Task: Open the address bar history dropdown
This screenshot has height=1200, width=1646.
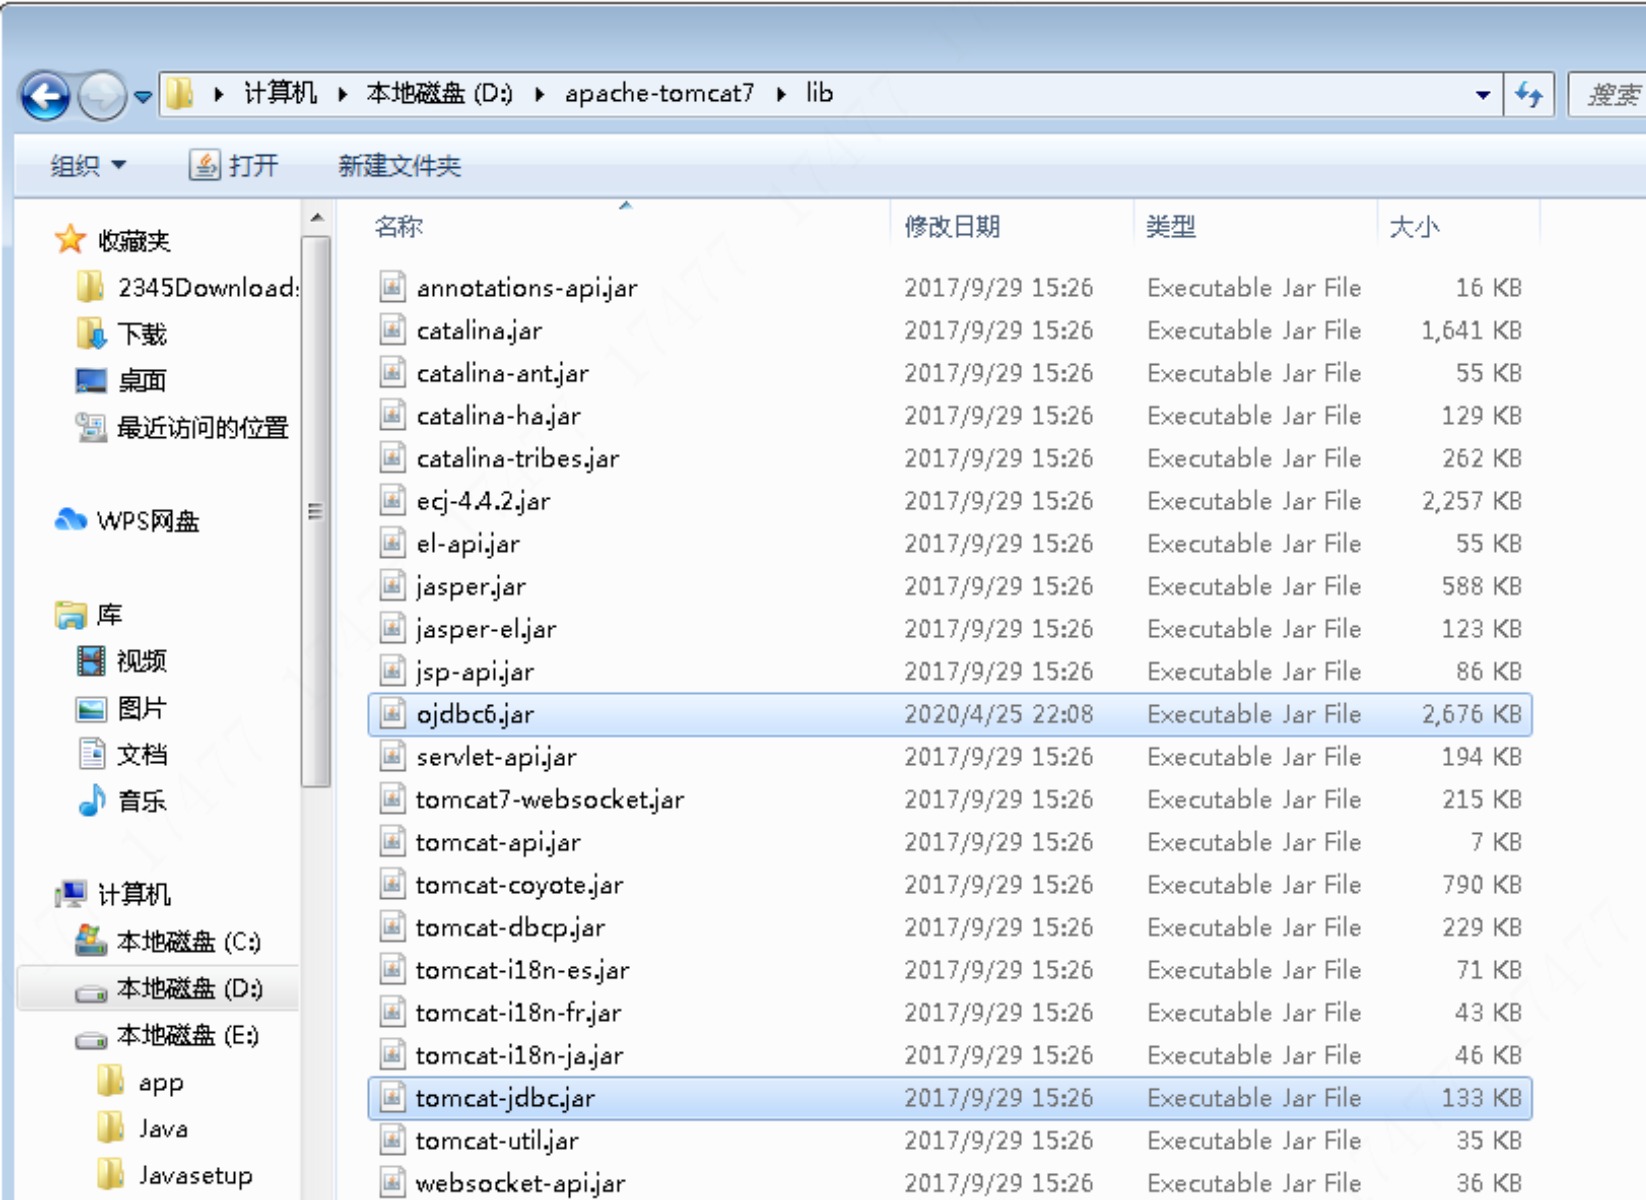Action: pyautogui.click(x=1483, y=95)
